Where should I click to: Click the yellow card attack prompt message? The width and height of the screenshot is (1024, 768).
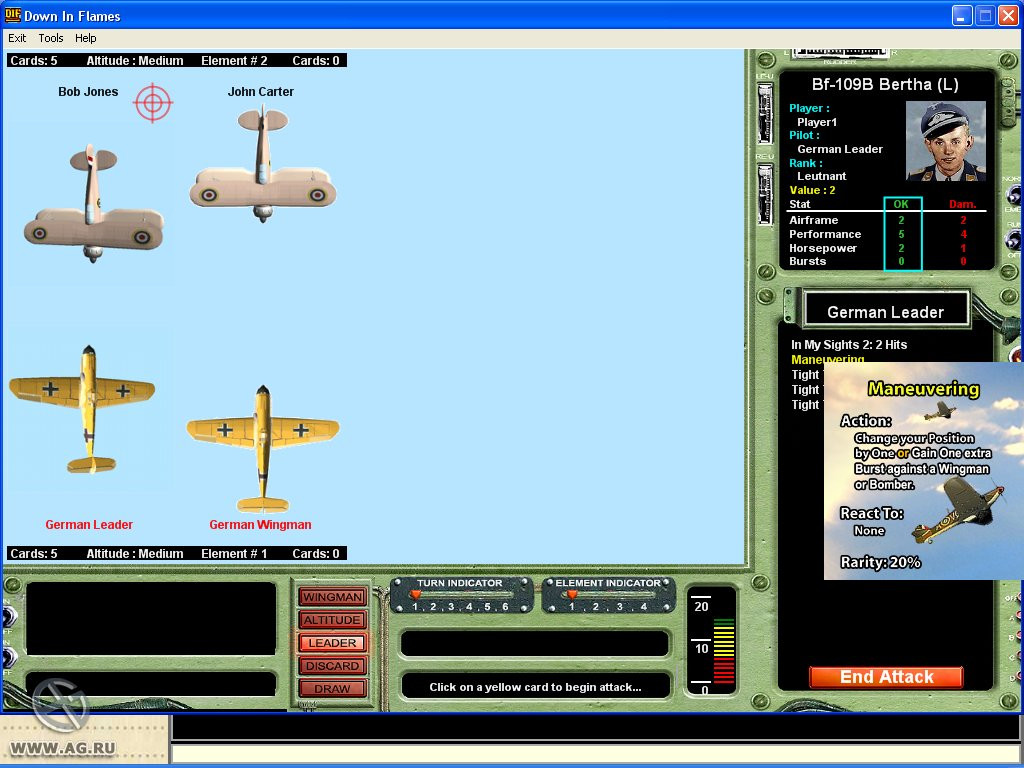pos(536,687)
